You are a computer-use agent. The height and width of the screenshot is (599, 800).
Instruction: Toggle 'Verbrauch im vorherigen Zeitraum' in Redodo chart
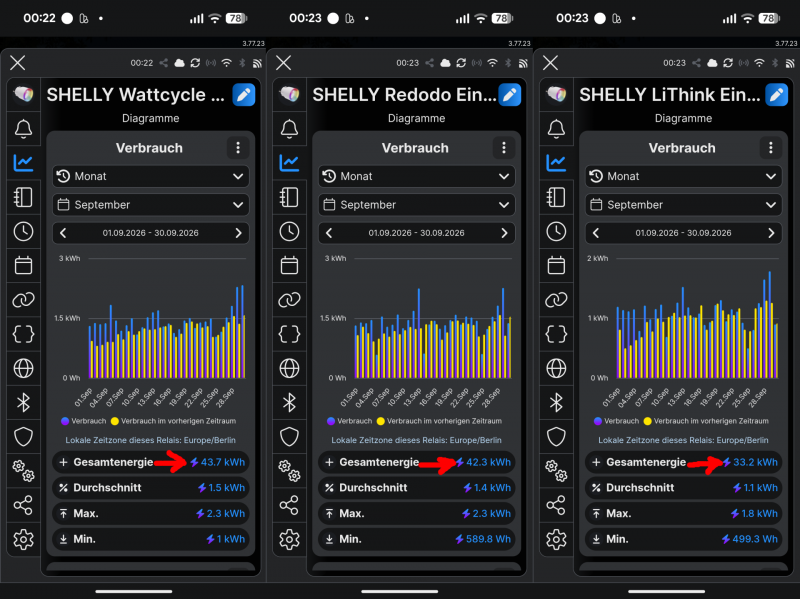439,421
